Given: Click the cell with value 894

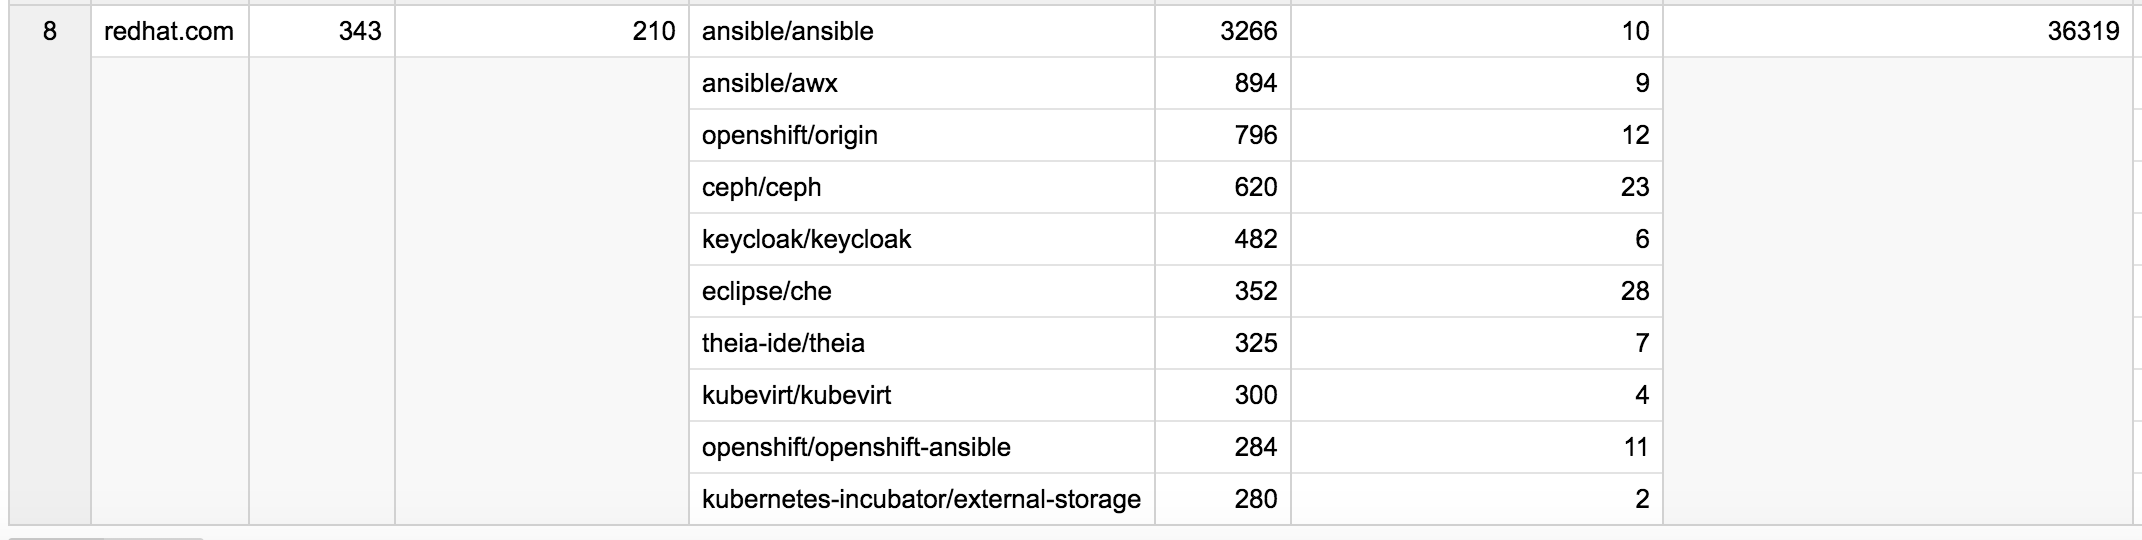Looking at the screenshot, I should pyautogui.click(x=1222, y=84).
